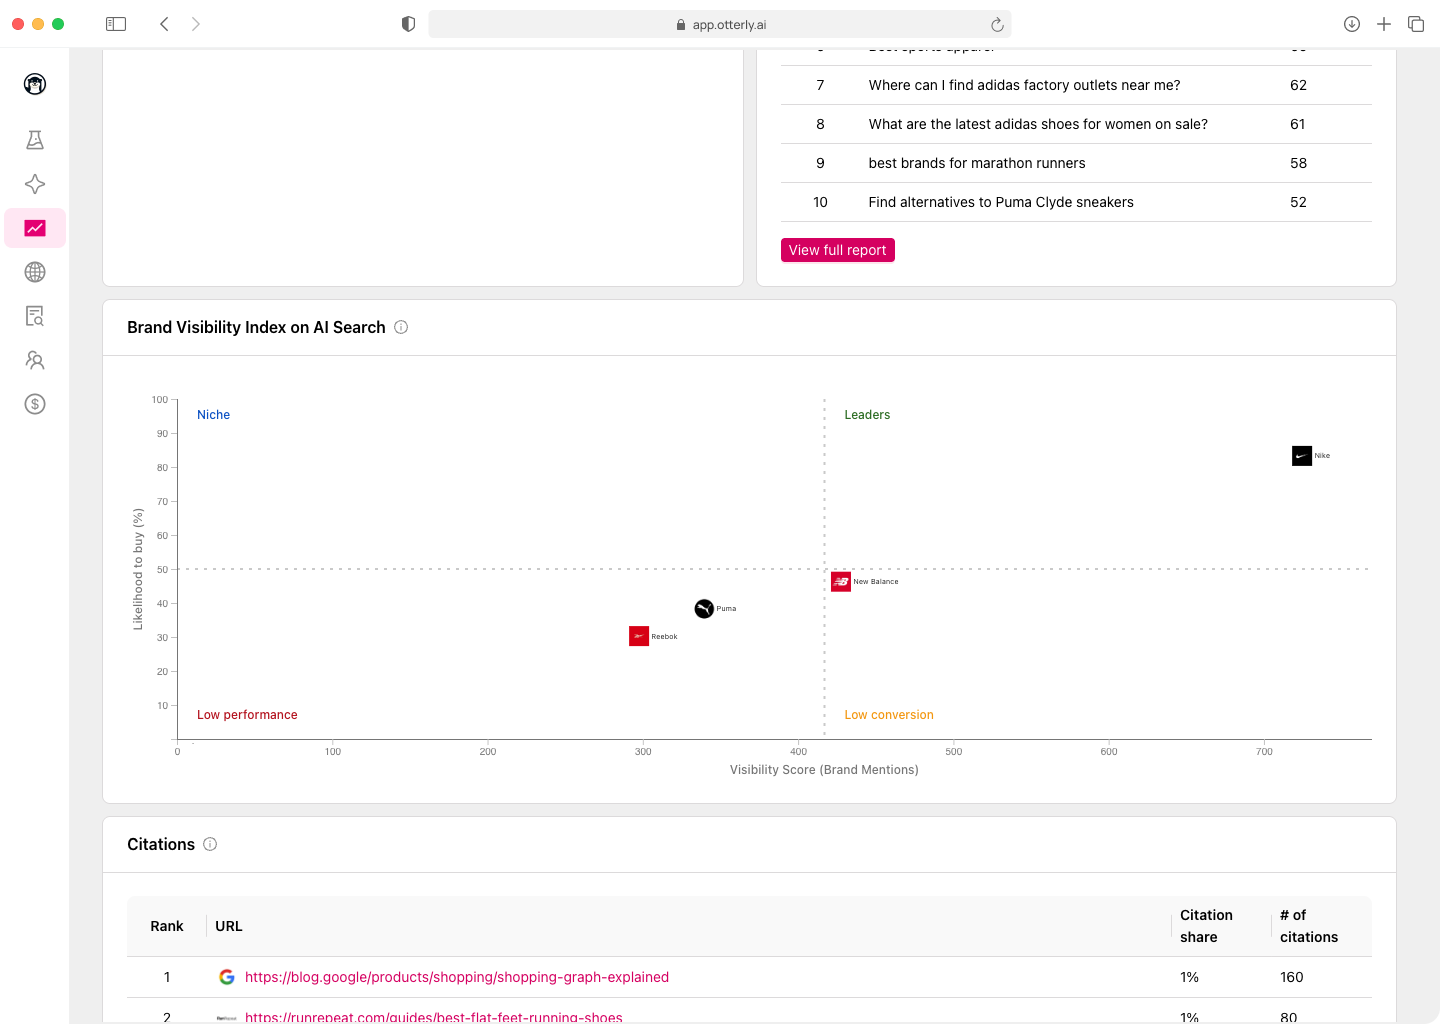Click the 160 citations value
The height and width of the screenshot is (1024, 1440).
click(1292, 977)
